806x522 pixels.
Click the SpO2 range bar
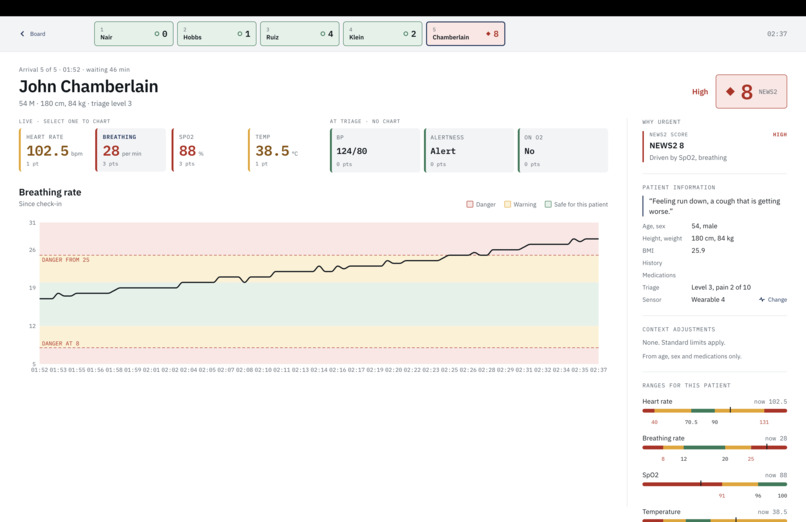click(x=715, y=484)
